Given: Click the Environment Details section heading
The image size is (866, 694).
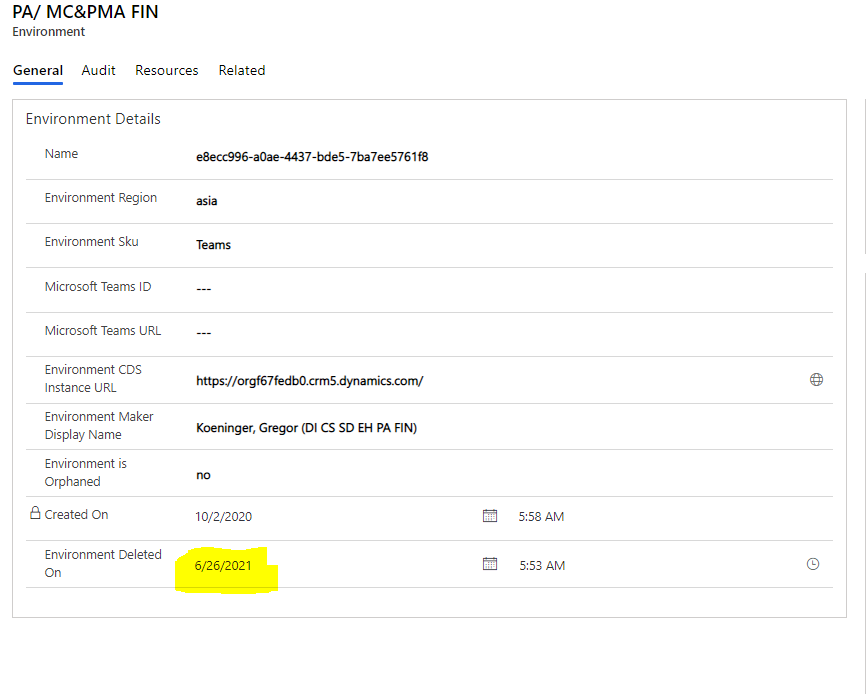Looking at the screenshot, I should click(93, 119).
